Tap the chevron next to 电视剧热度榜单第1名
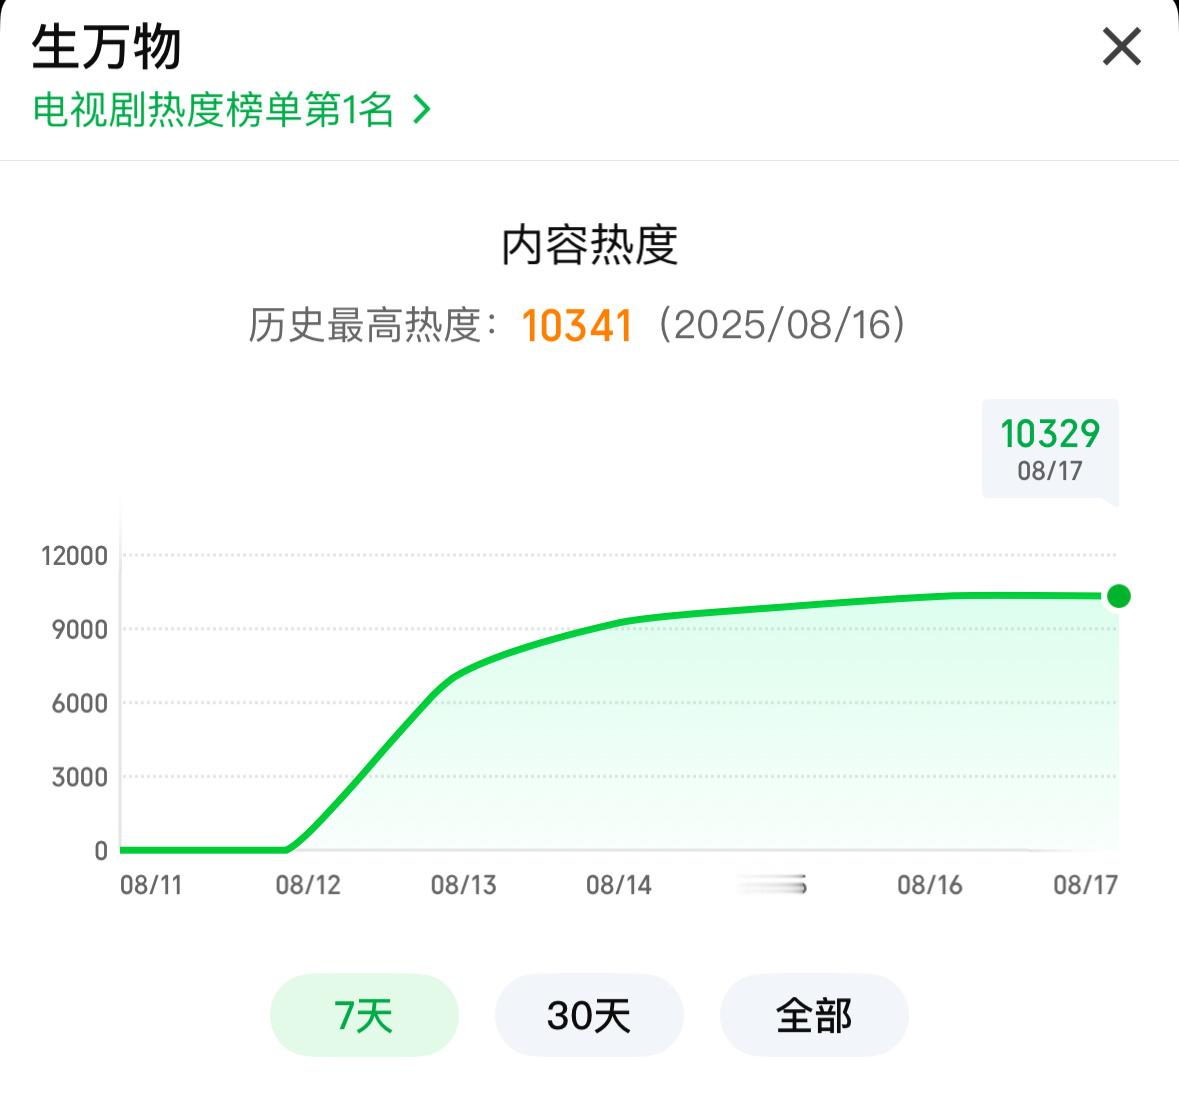This screenshot has height=1108, width=1179. tap(422, 110)
